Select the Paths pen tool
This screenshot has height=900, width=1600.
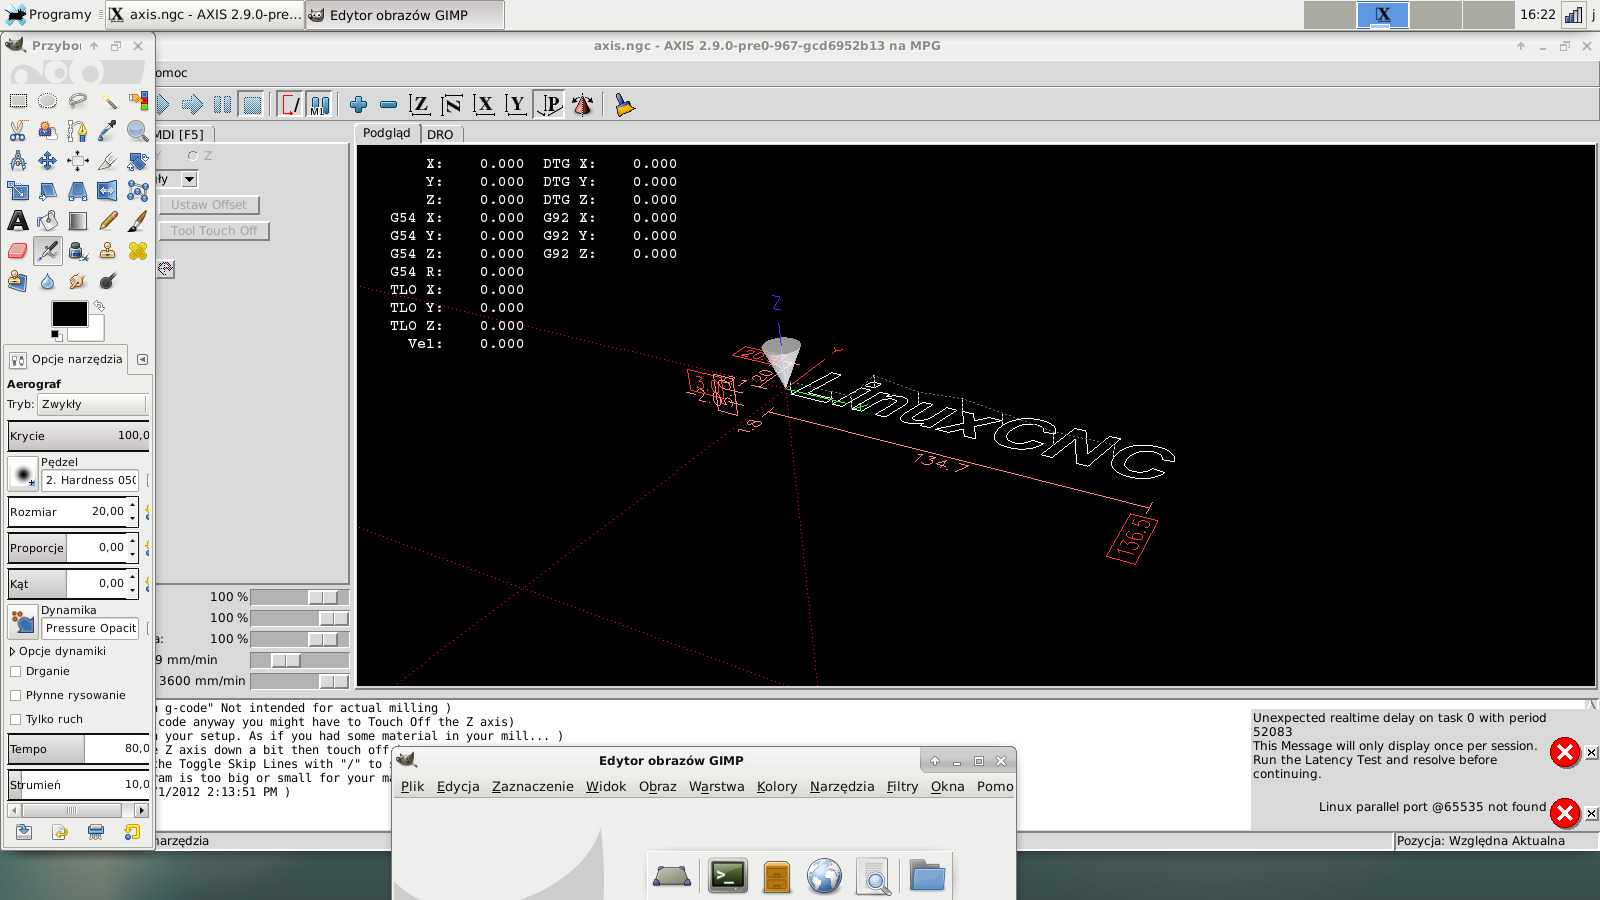78,131
